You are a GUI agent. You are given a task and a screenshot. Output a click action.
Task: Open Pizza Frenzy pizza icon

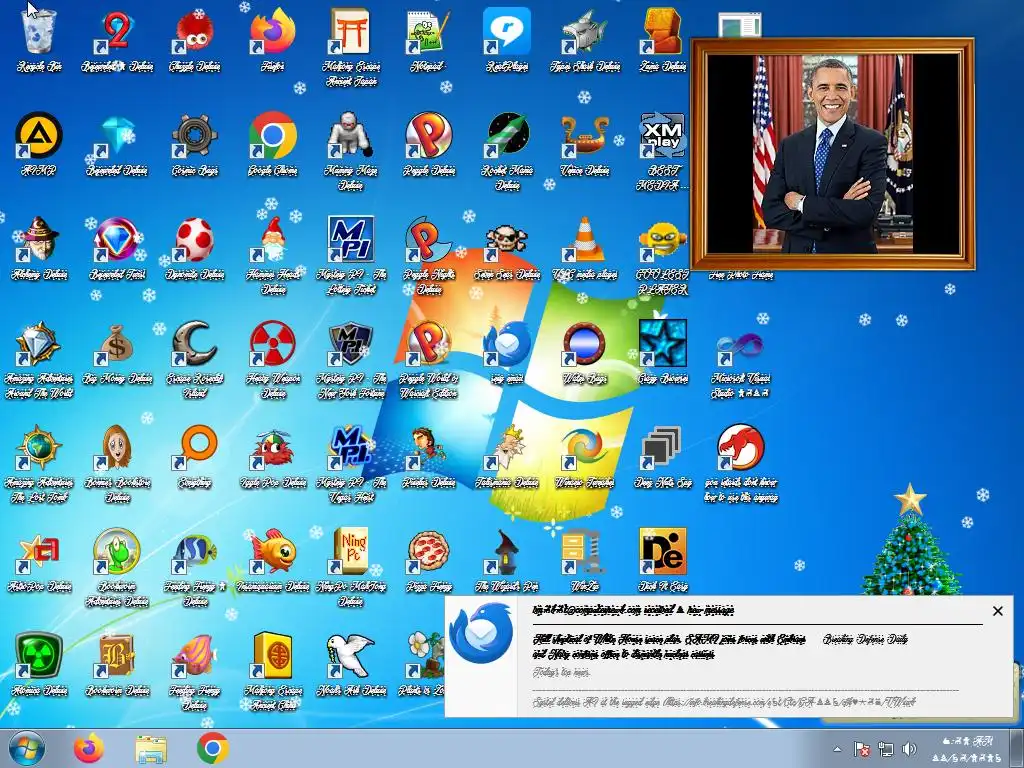pyautogui.click(x=428, y=551)
